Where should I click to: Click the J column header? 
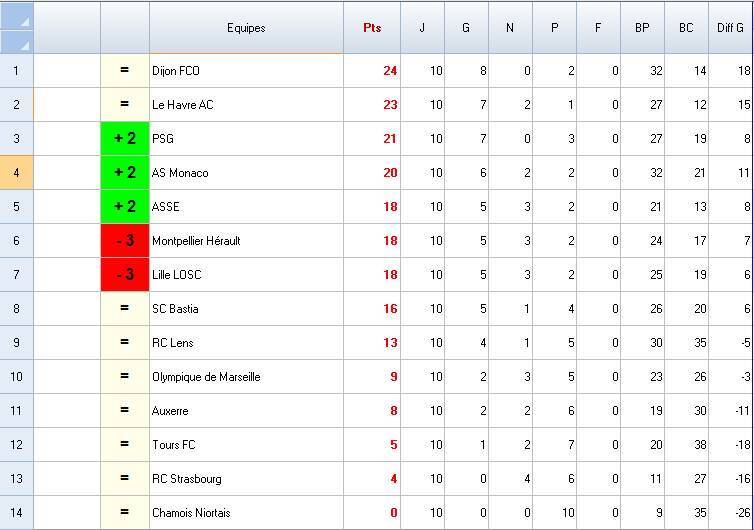pos(422,28)
